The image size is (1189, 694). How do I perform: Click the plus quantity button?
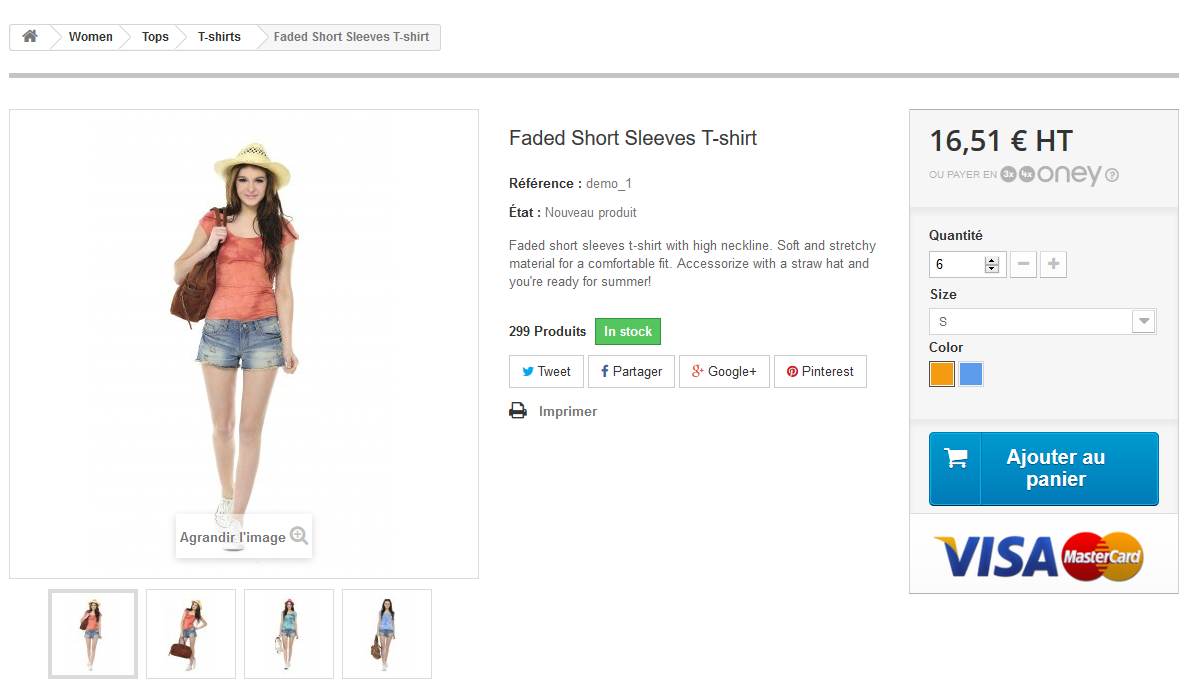tap(1053, 264)
